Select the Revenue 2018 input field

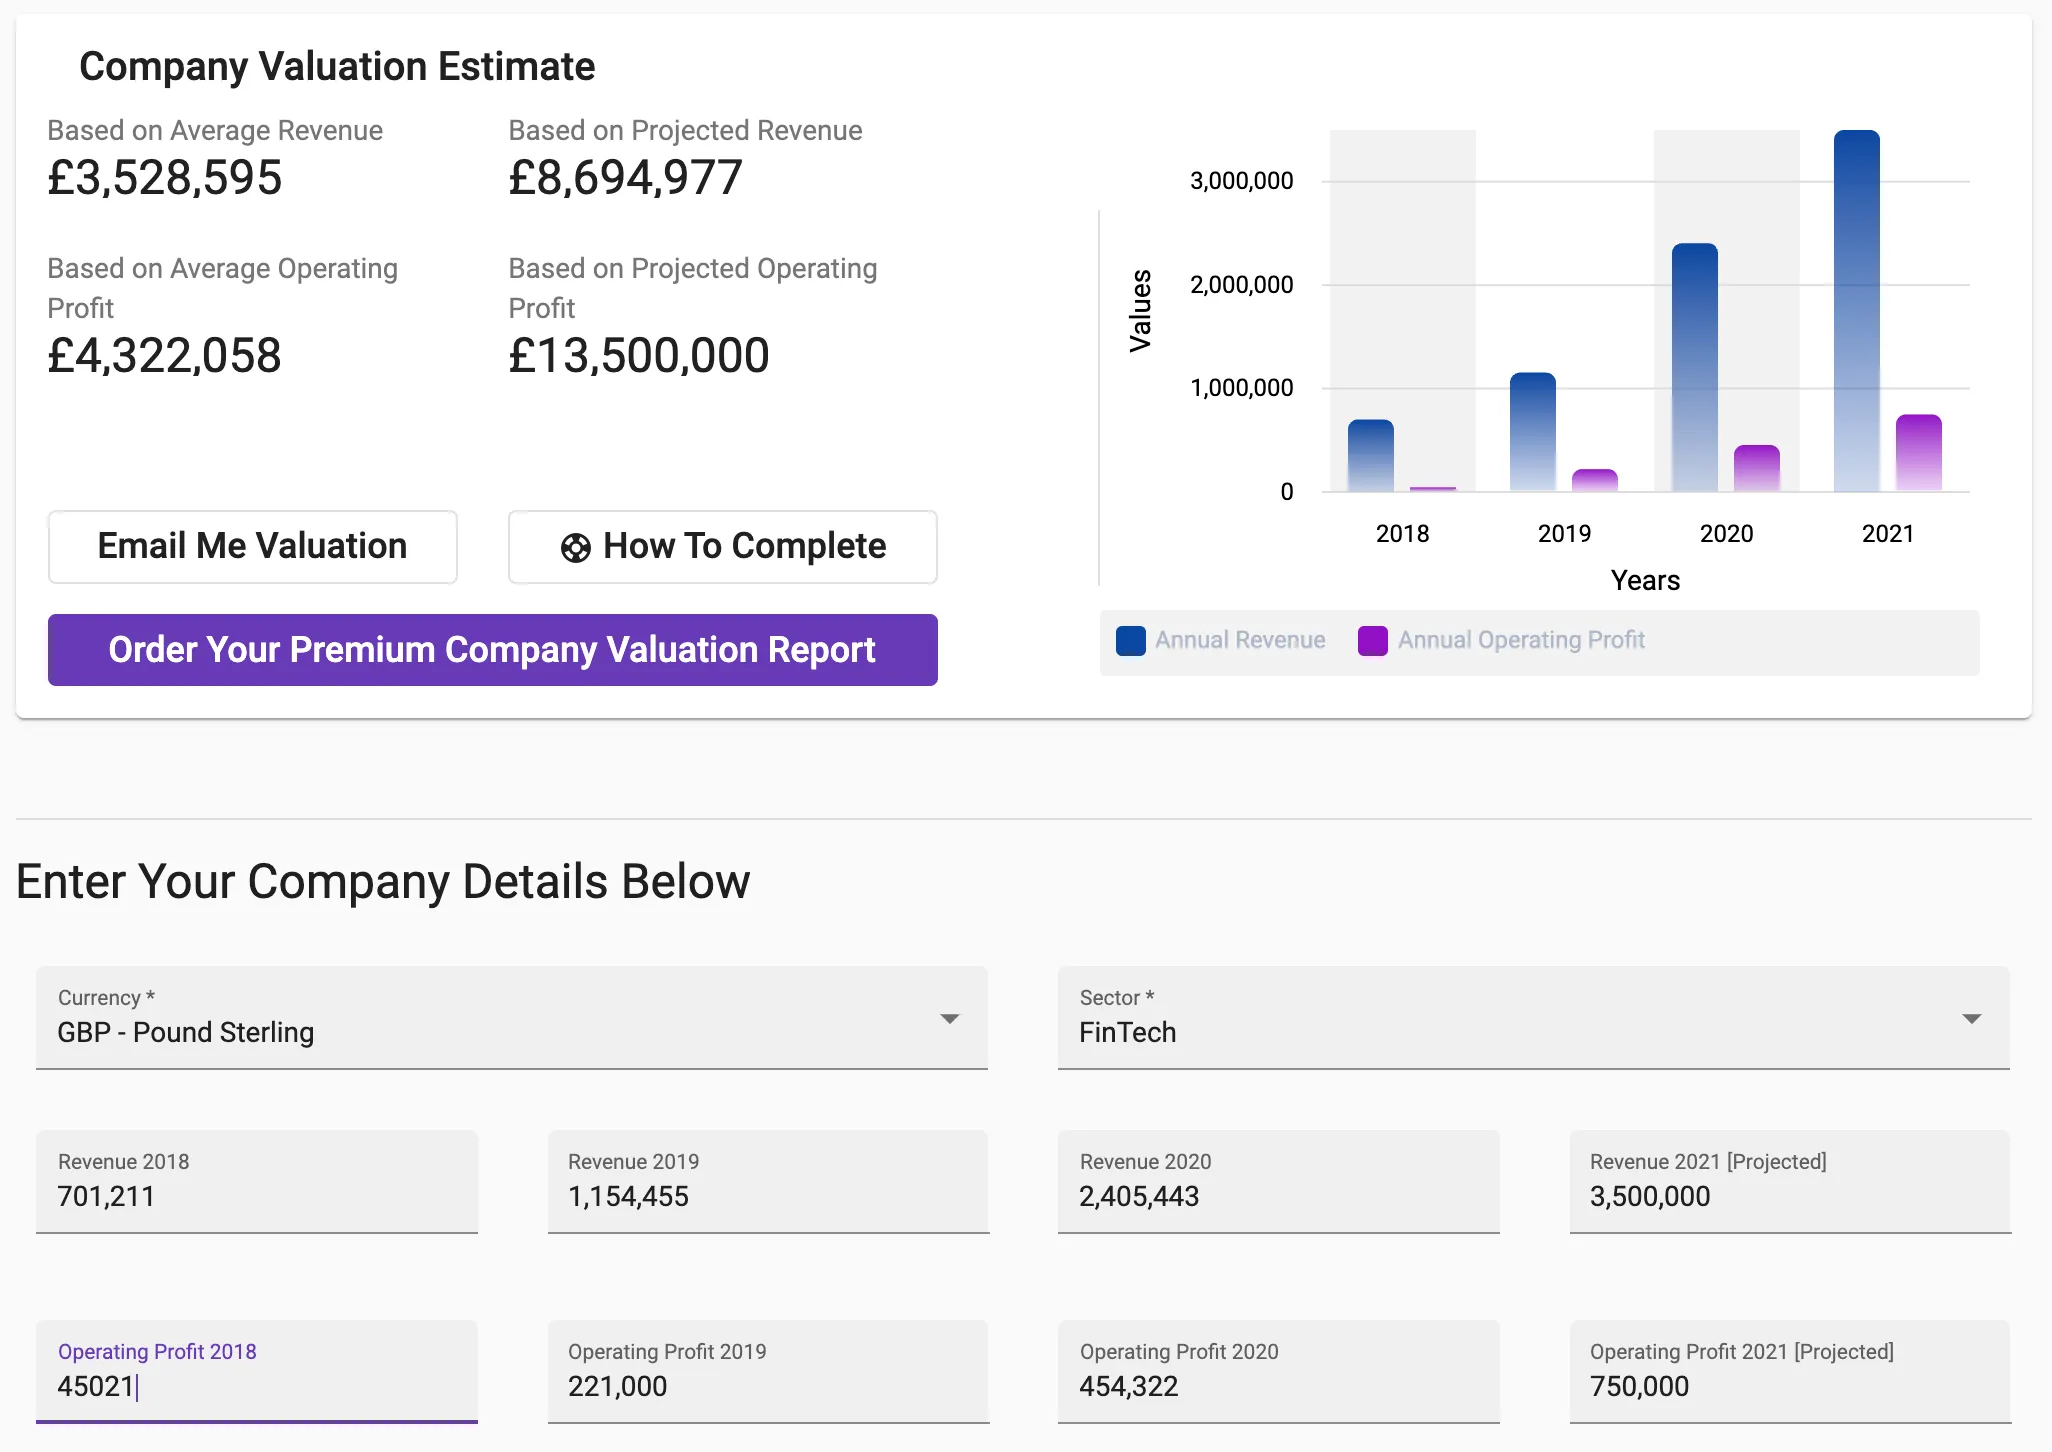(256, 1196)
